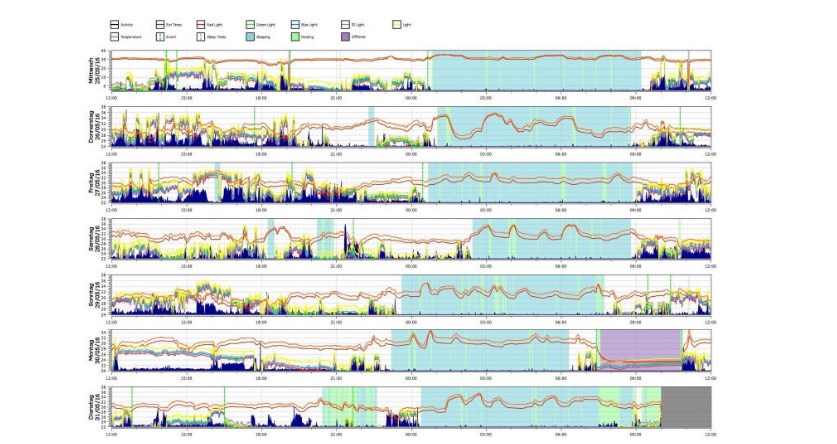Click the Ext Temp. legend swatch
The height and width of the screenshot is (444, 837).
click(160, 25)
